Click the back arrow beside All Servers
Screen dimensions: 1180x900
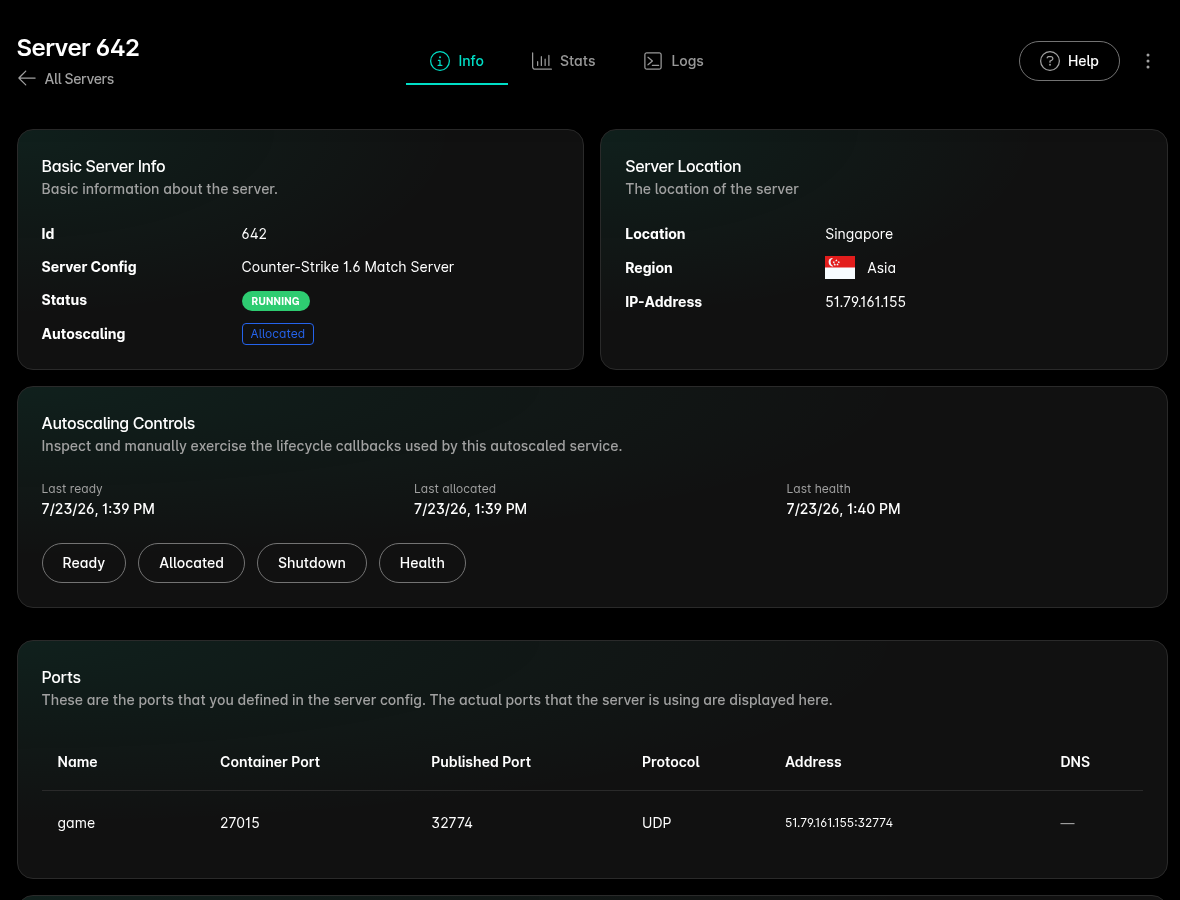tap(27, 78)
